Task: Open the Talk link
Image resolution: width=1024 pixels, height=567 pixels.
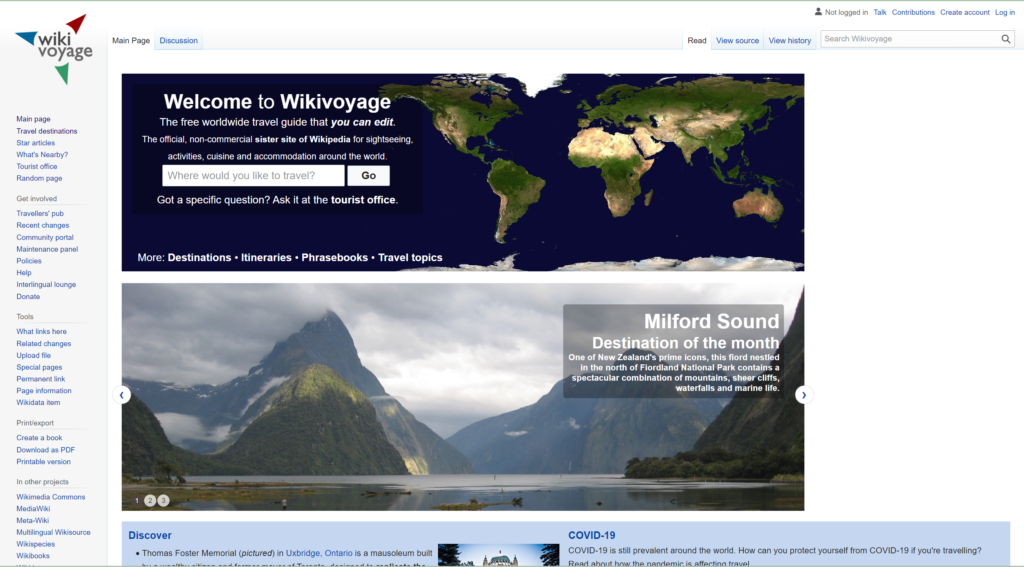Action: tap(880, 12)
